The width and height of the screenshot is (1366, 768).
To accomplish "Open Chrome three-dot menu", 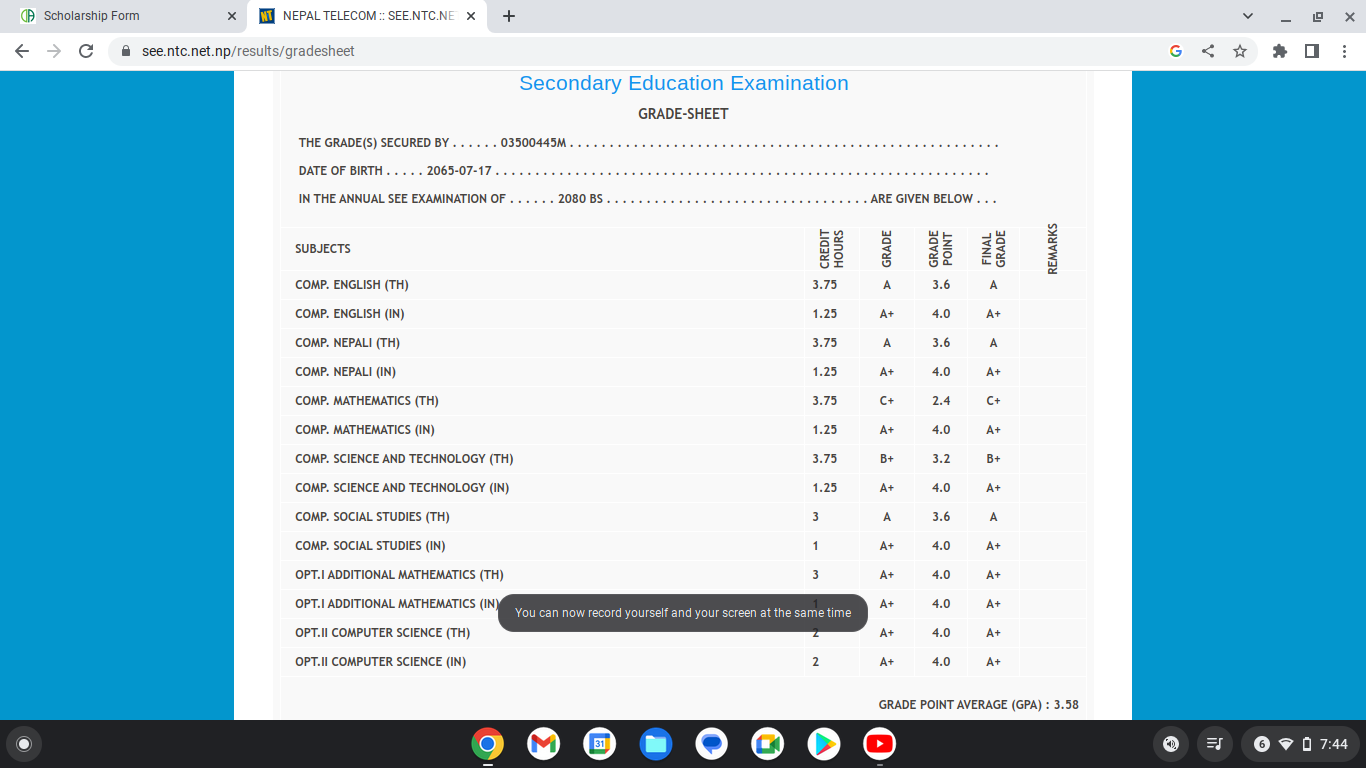I will [1345, 51].
